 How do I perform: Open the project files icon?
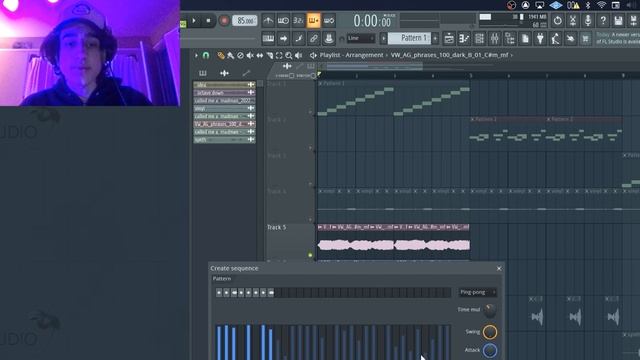(525, 39)
